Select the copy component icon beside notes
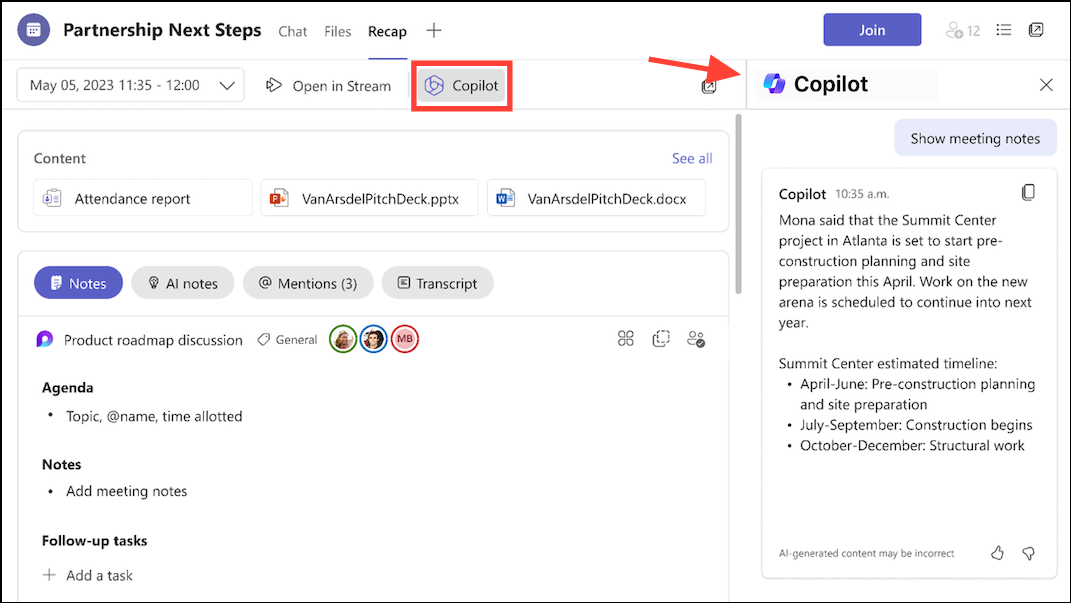The height and width of the screenshot is (603, 1071). [x=661, y=338]
